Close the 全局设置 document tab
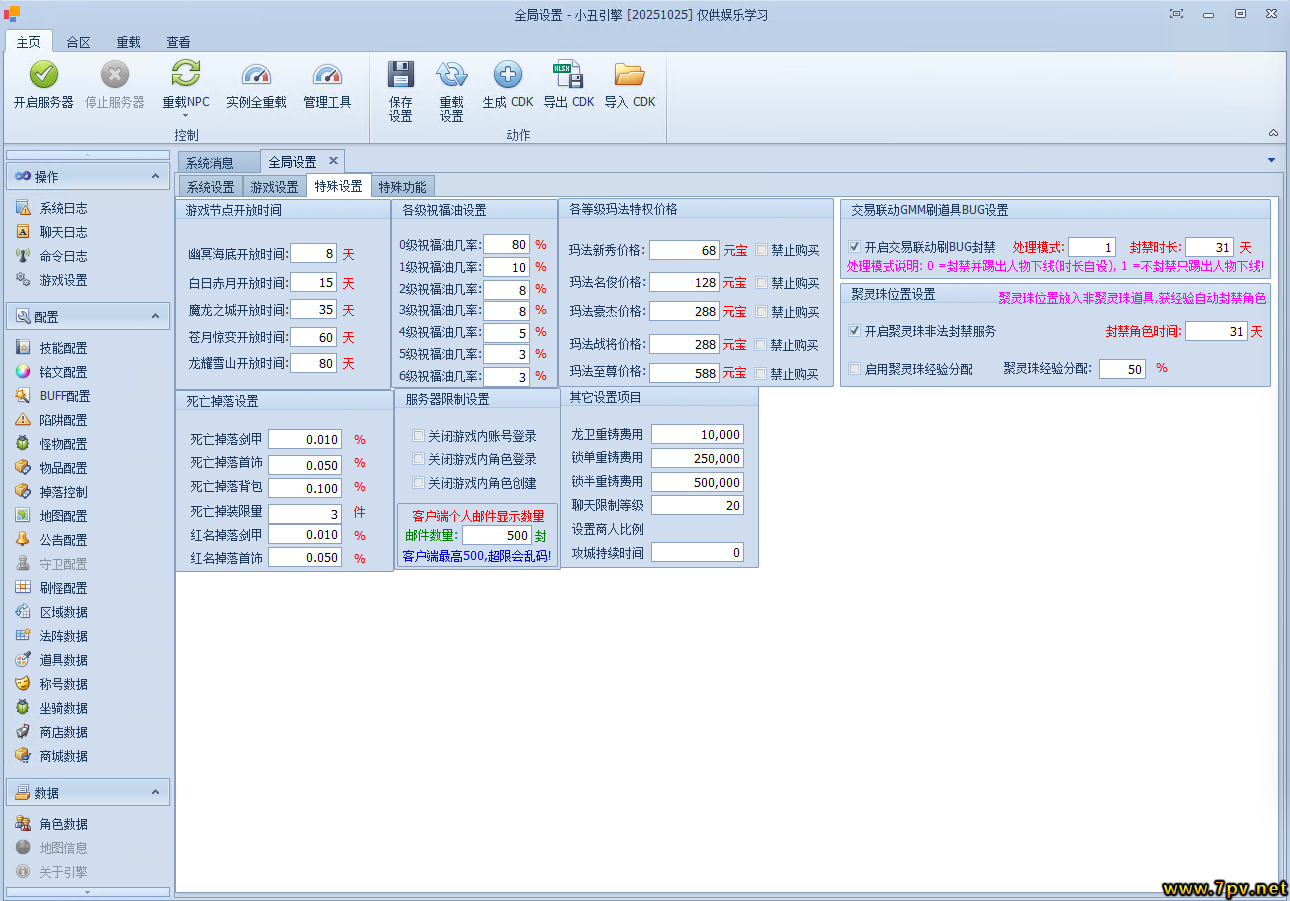 (x=333, y=161)
